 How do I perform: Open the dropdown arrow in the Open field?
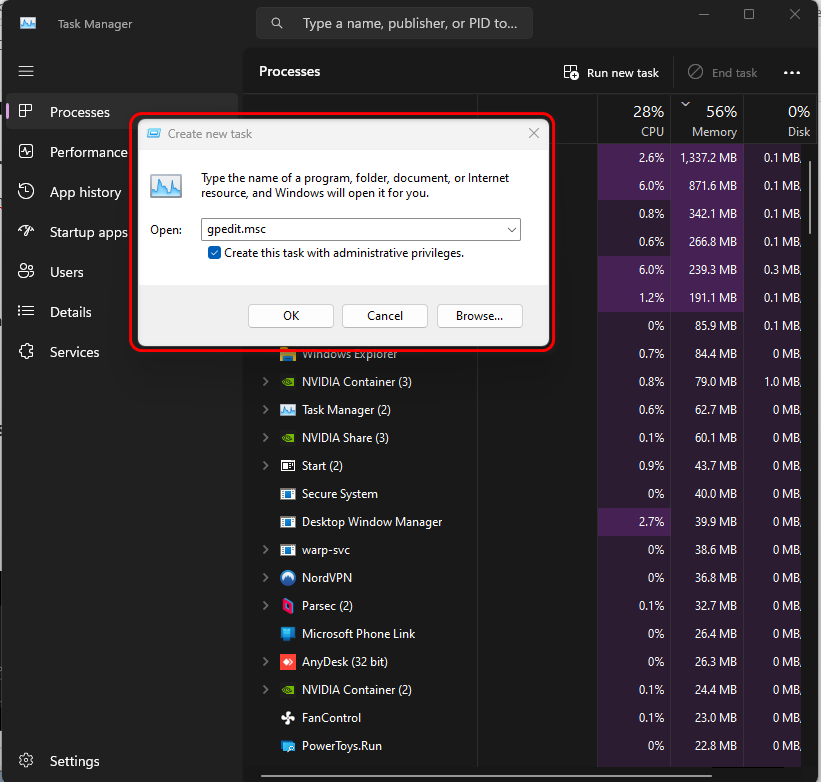(x=512, y=230)
